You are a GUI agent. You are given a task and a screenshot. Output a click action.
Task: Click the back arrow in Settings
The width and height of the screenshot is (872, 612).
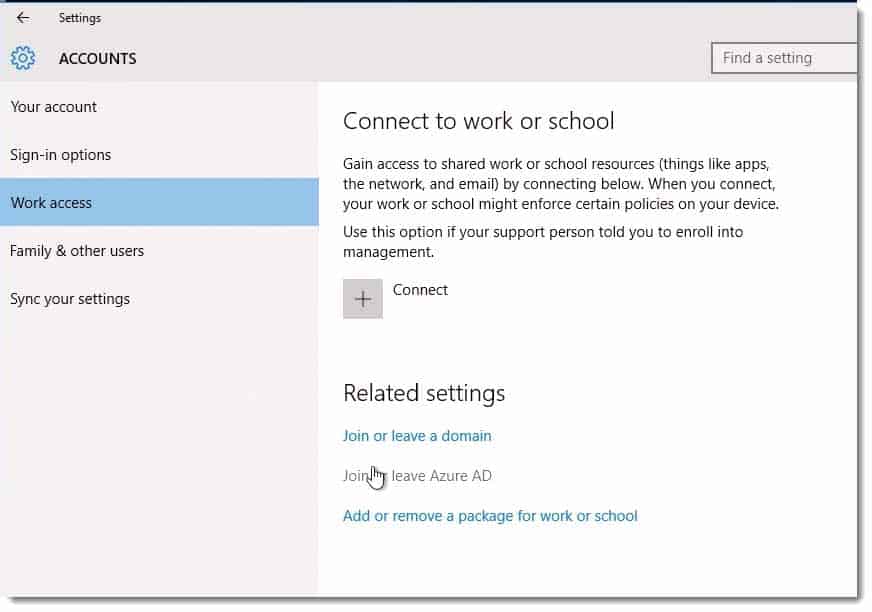click(23, 18)
